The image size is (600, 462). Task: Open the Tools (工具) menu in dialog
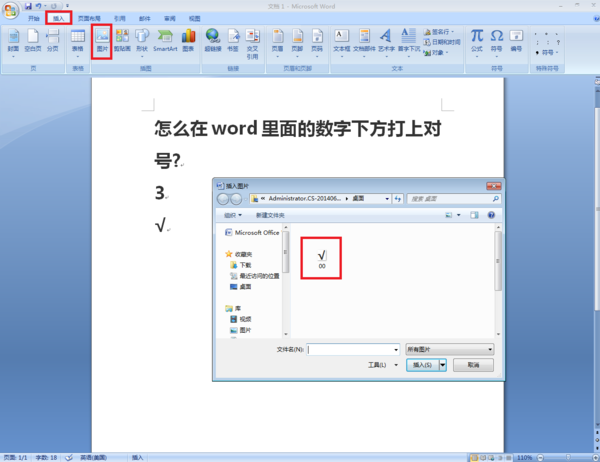point(383,365)
